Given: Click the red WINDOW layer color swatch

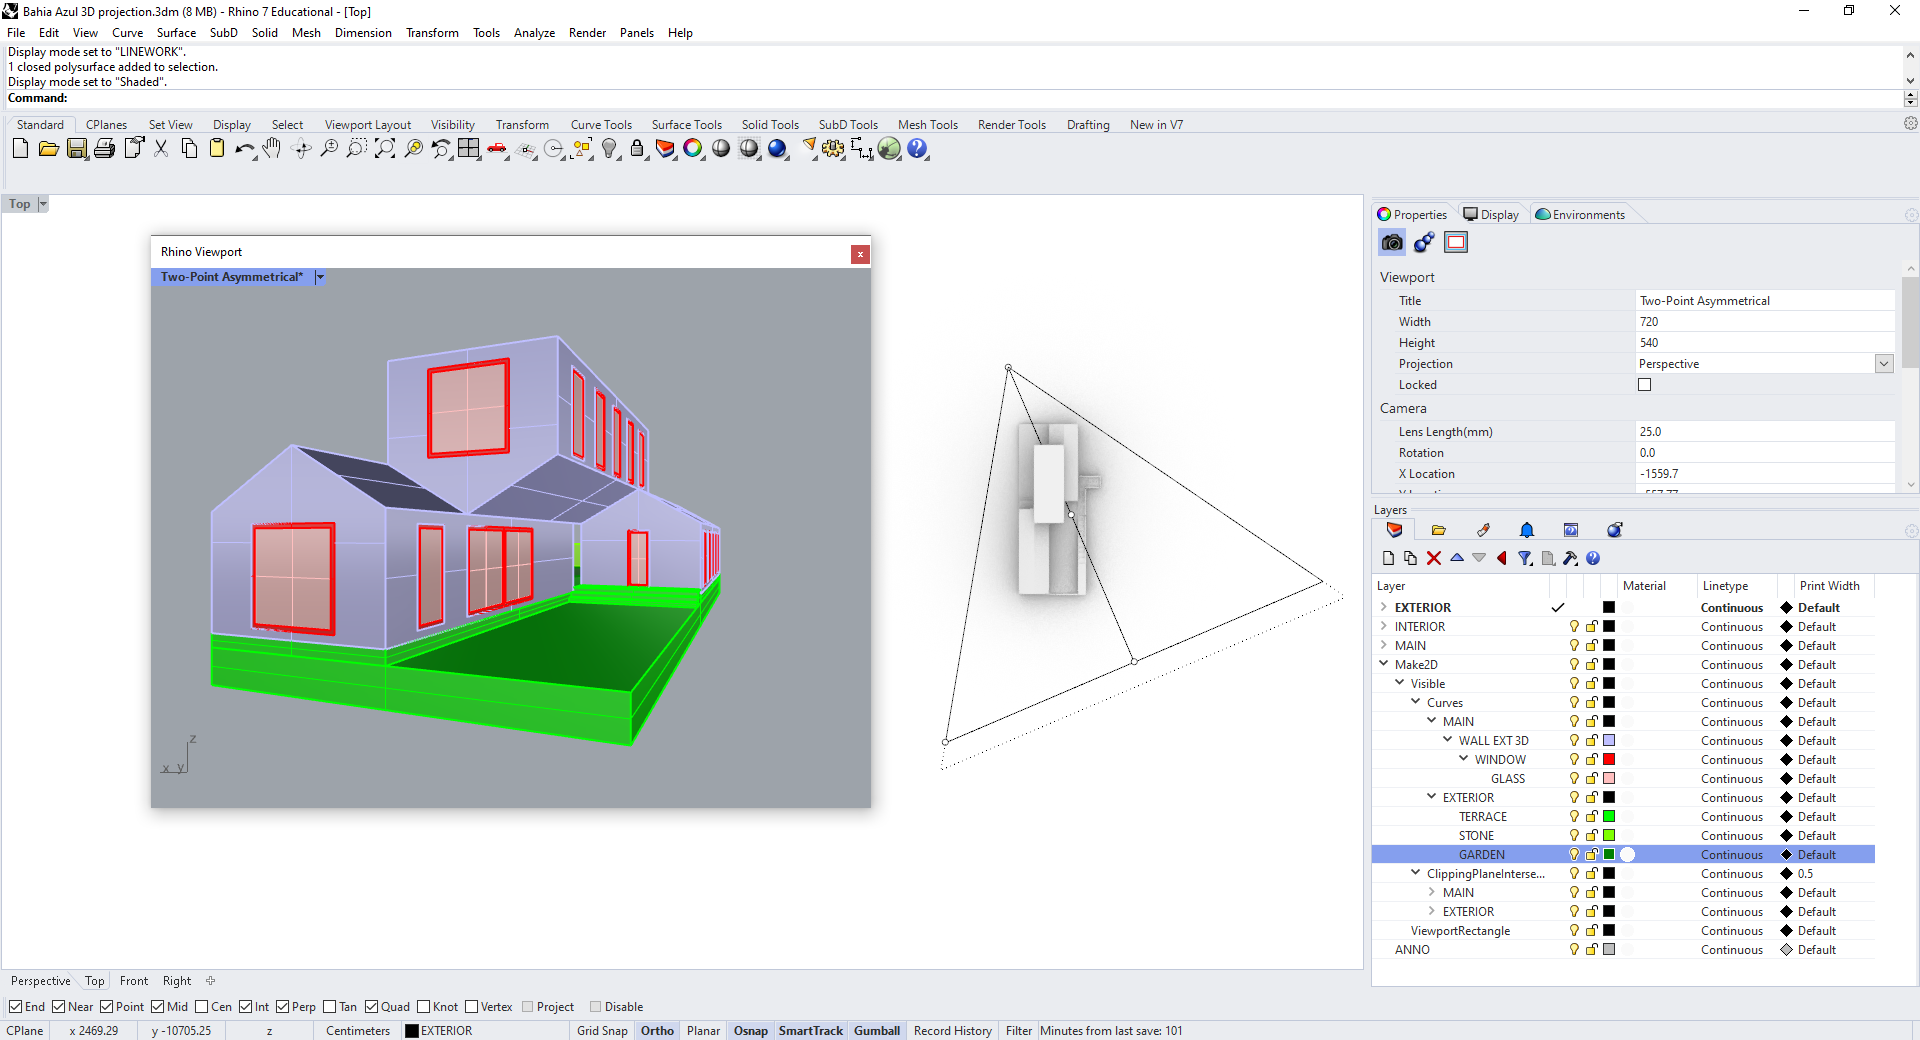Looking at the screenshot, I should click(1609, 760).
